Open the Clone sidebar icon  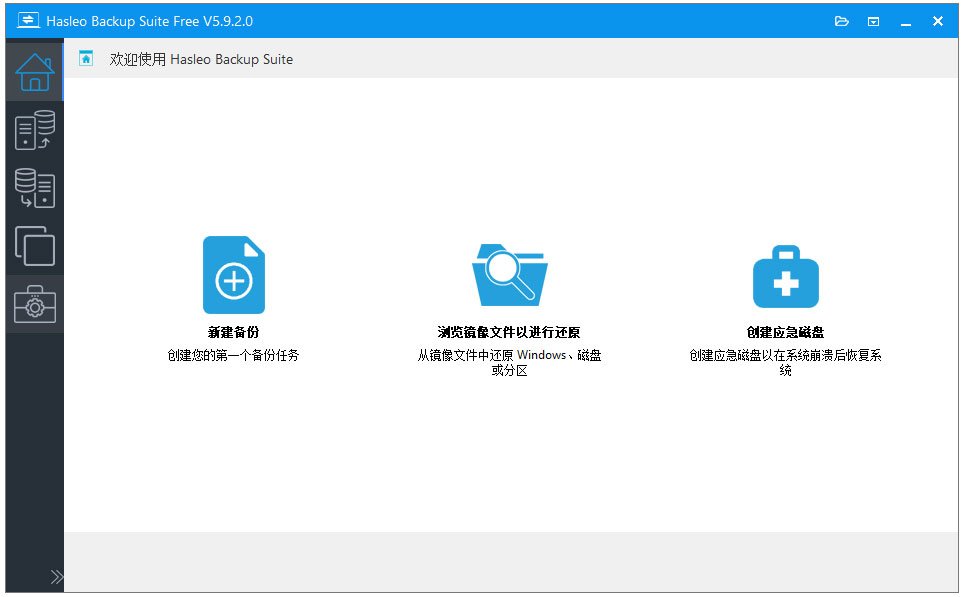tap(34, 246)
